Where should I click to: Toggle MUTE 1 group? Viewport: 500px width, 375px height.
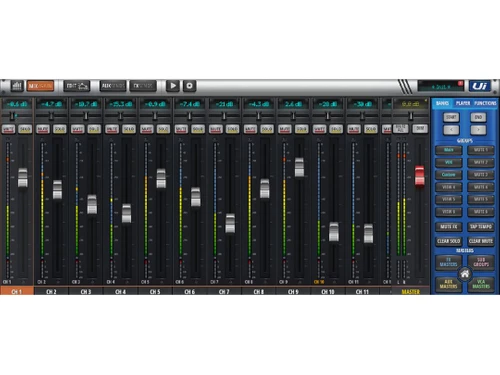click(481, 150)
